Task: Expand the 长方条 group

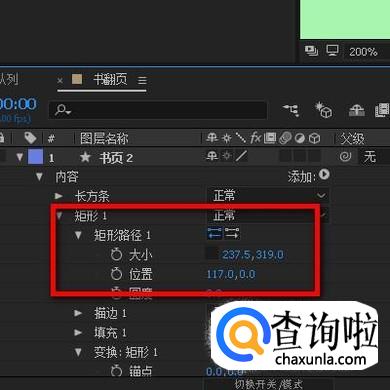Action: [x=59, y=196]
